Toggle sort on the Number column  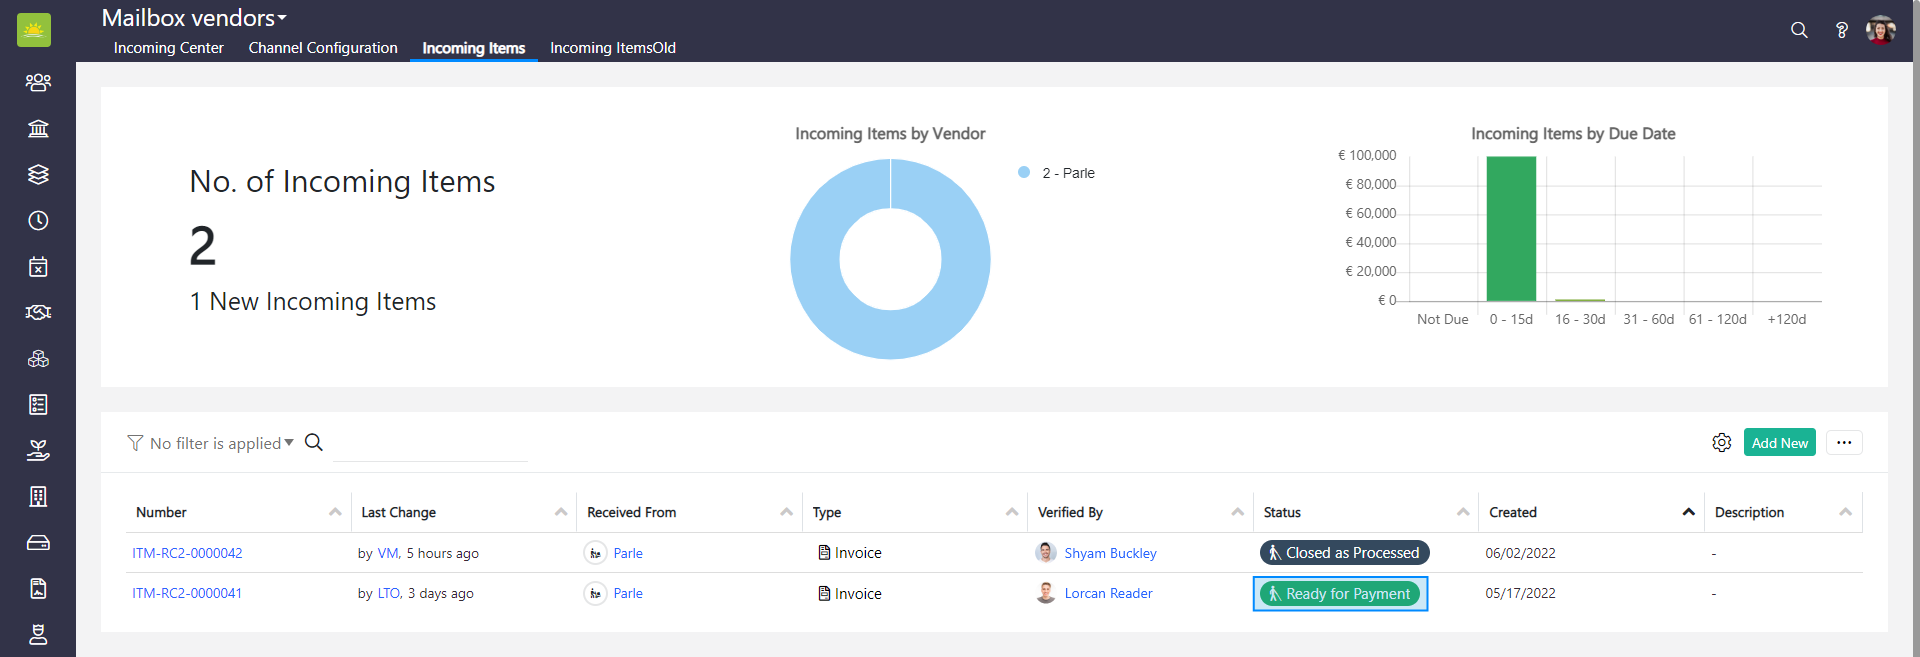click(x=334, y=512)
